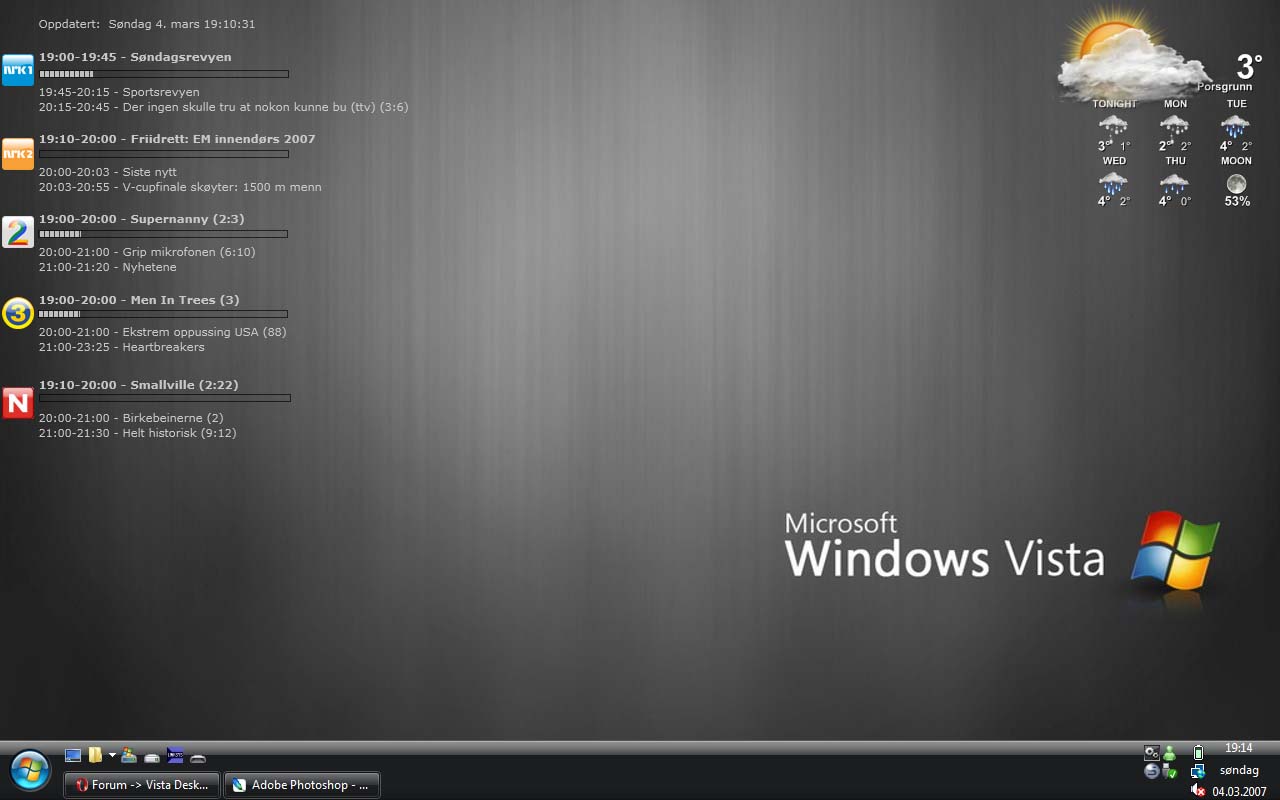
Task: Click the MOON phase icon
Action: (x=1237, y=184)
